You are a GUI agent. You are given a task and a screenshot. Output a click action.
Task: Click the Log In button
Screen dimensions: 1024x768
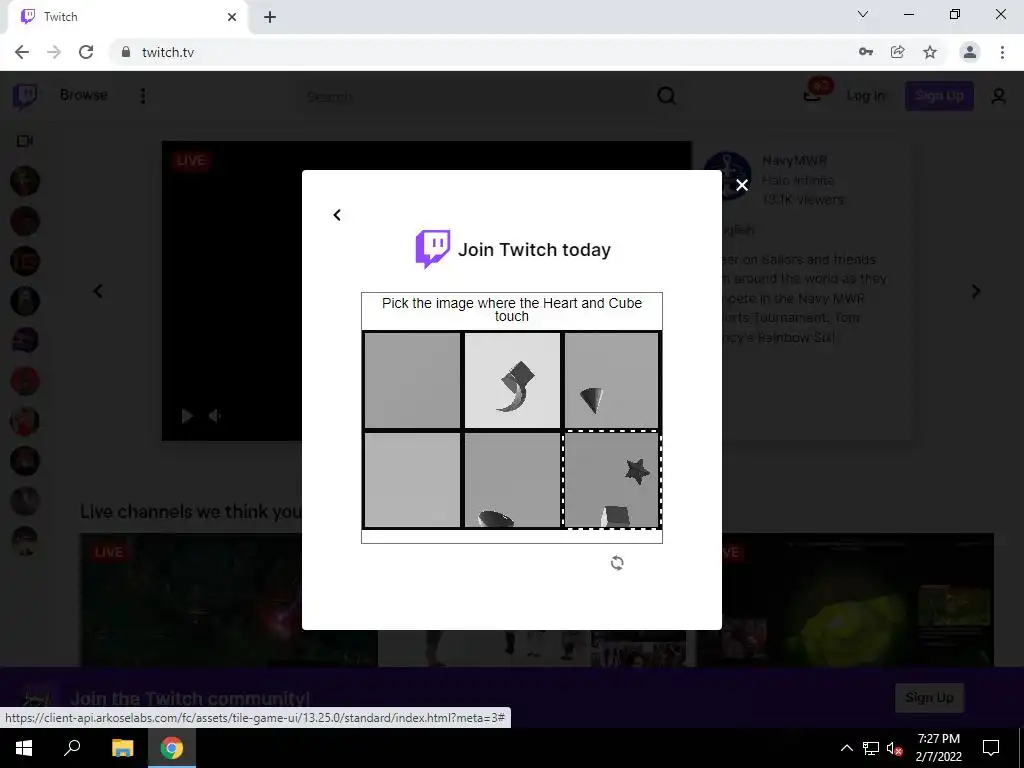point(865,96)
